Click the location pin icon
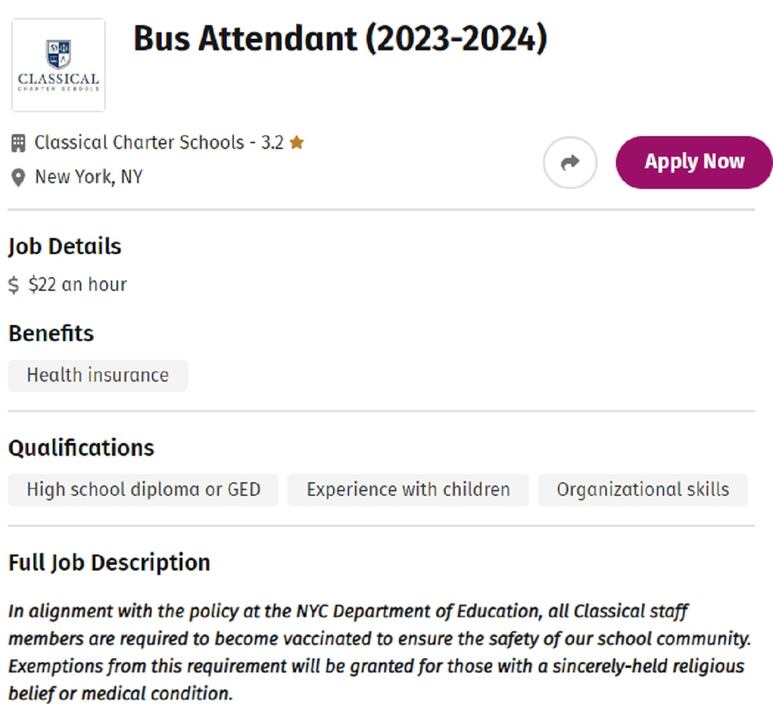773x706 pixels. click(18, 177)
